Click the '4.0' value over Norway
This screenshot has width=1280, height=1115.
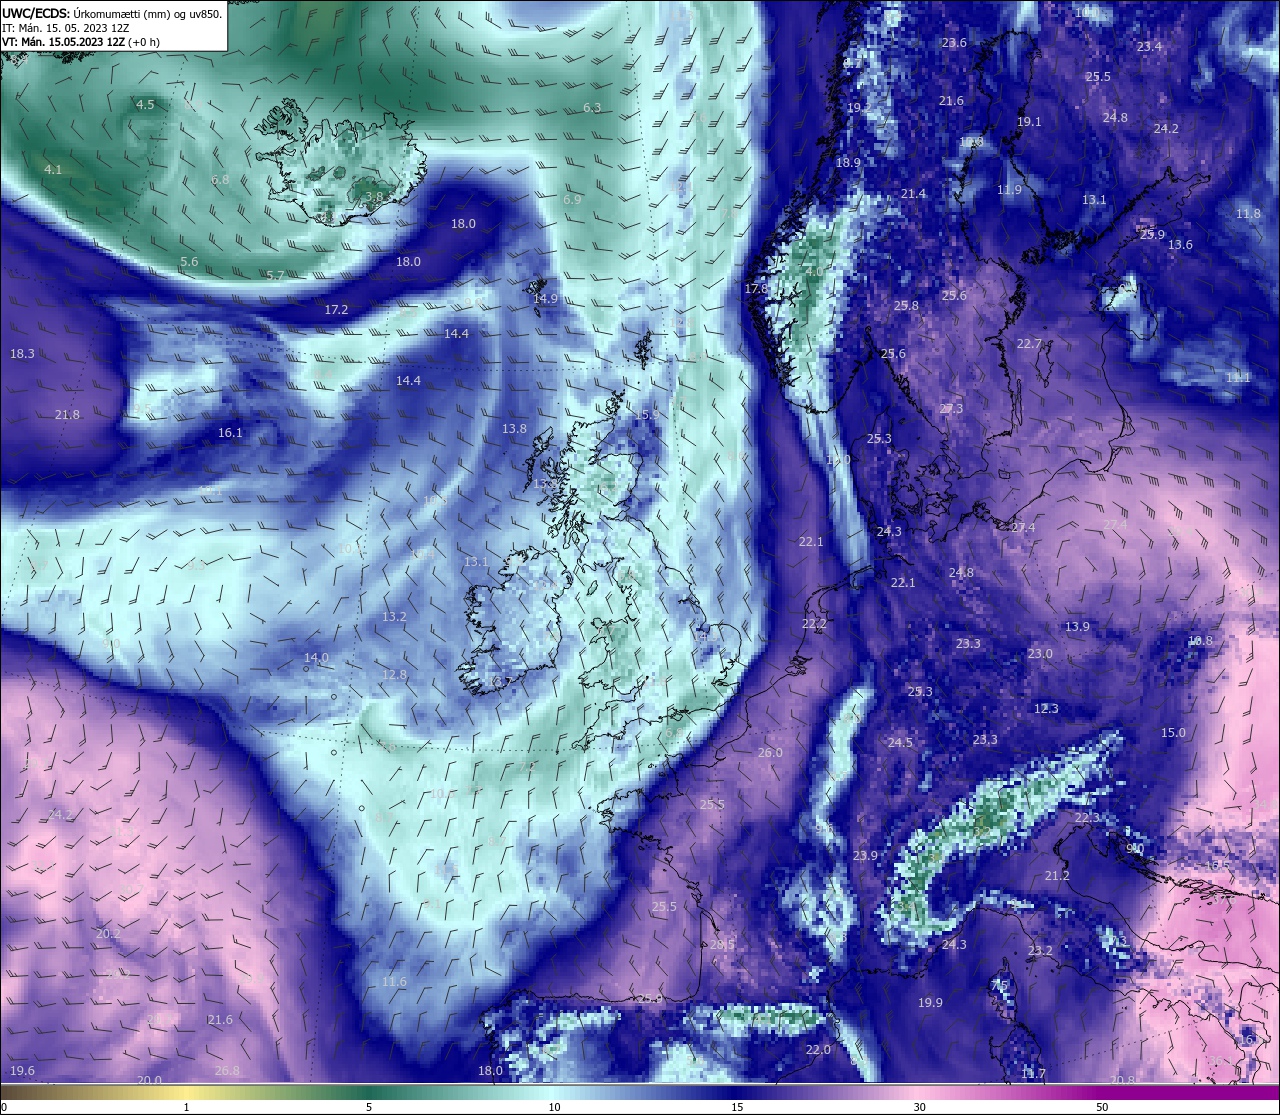coord(814,272)
